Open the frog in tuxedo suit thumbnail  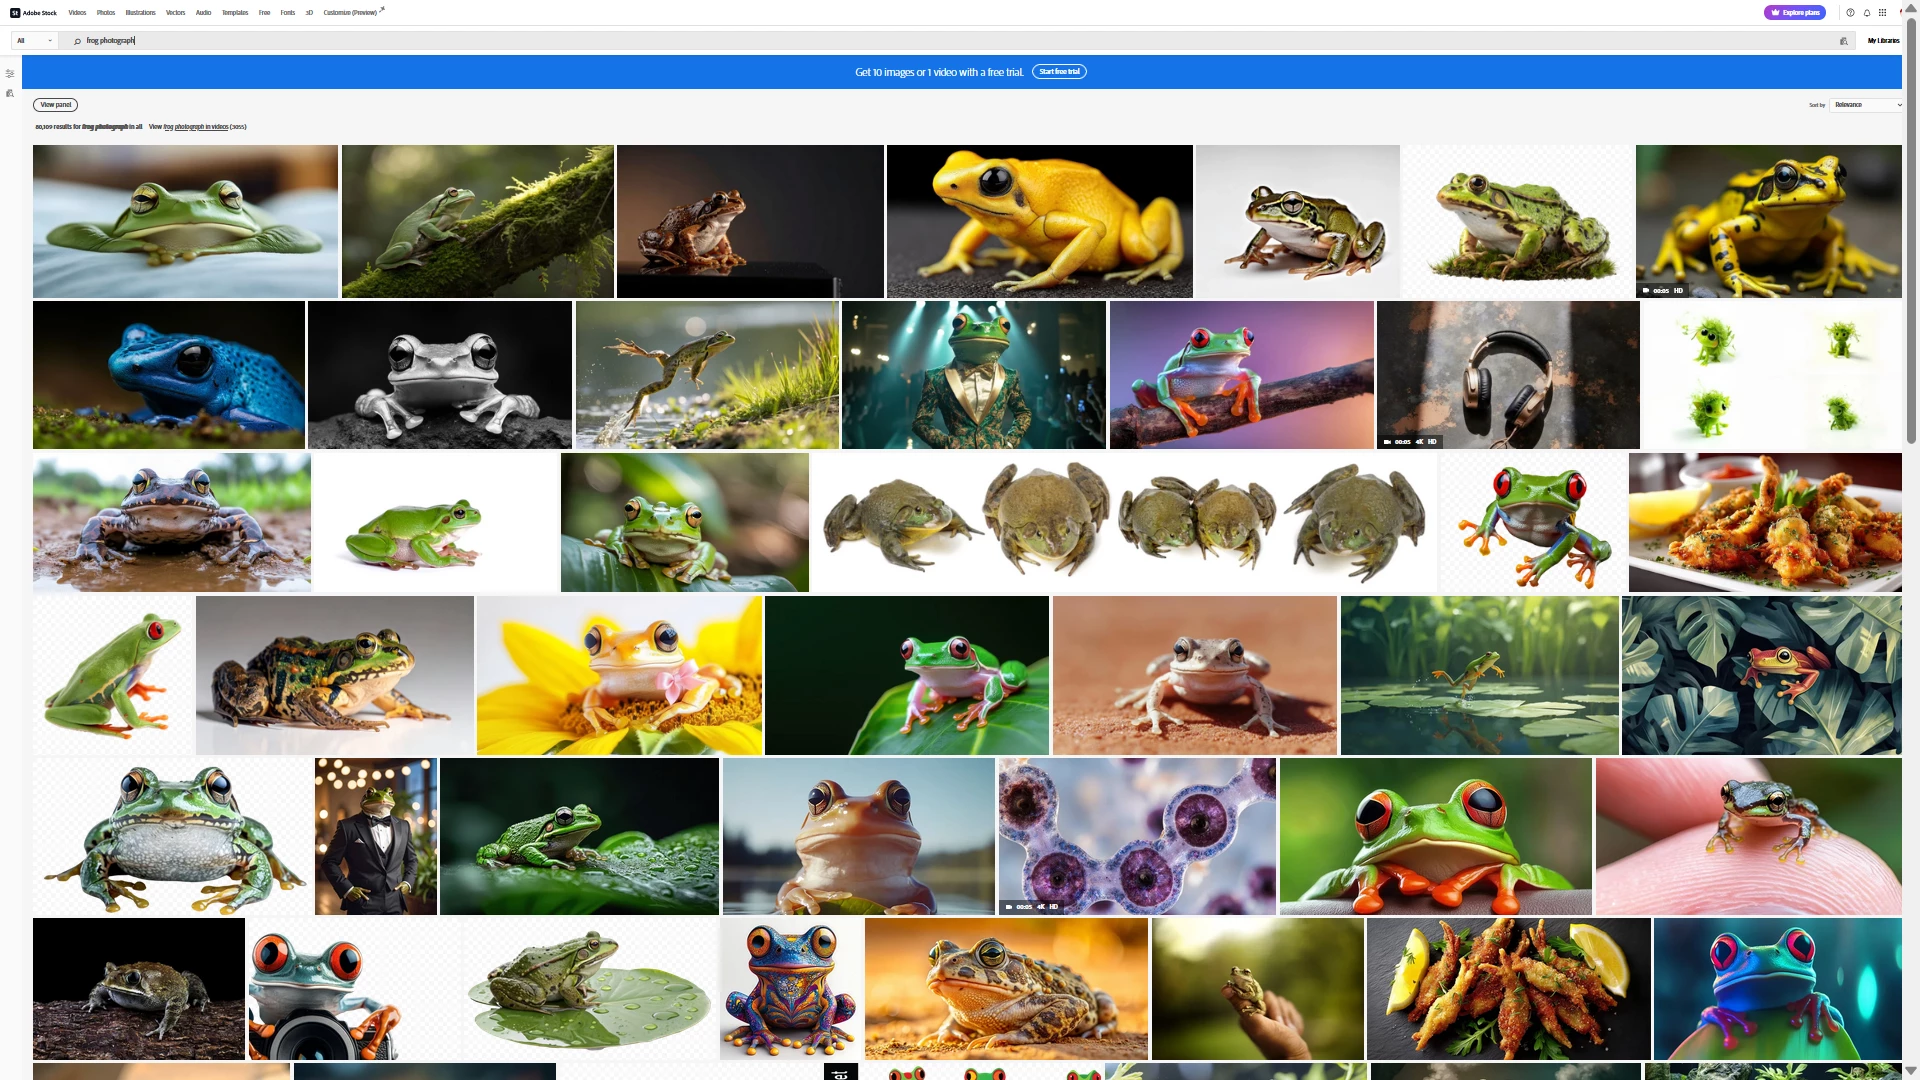click(x=376, y=836)
